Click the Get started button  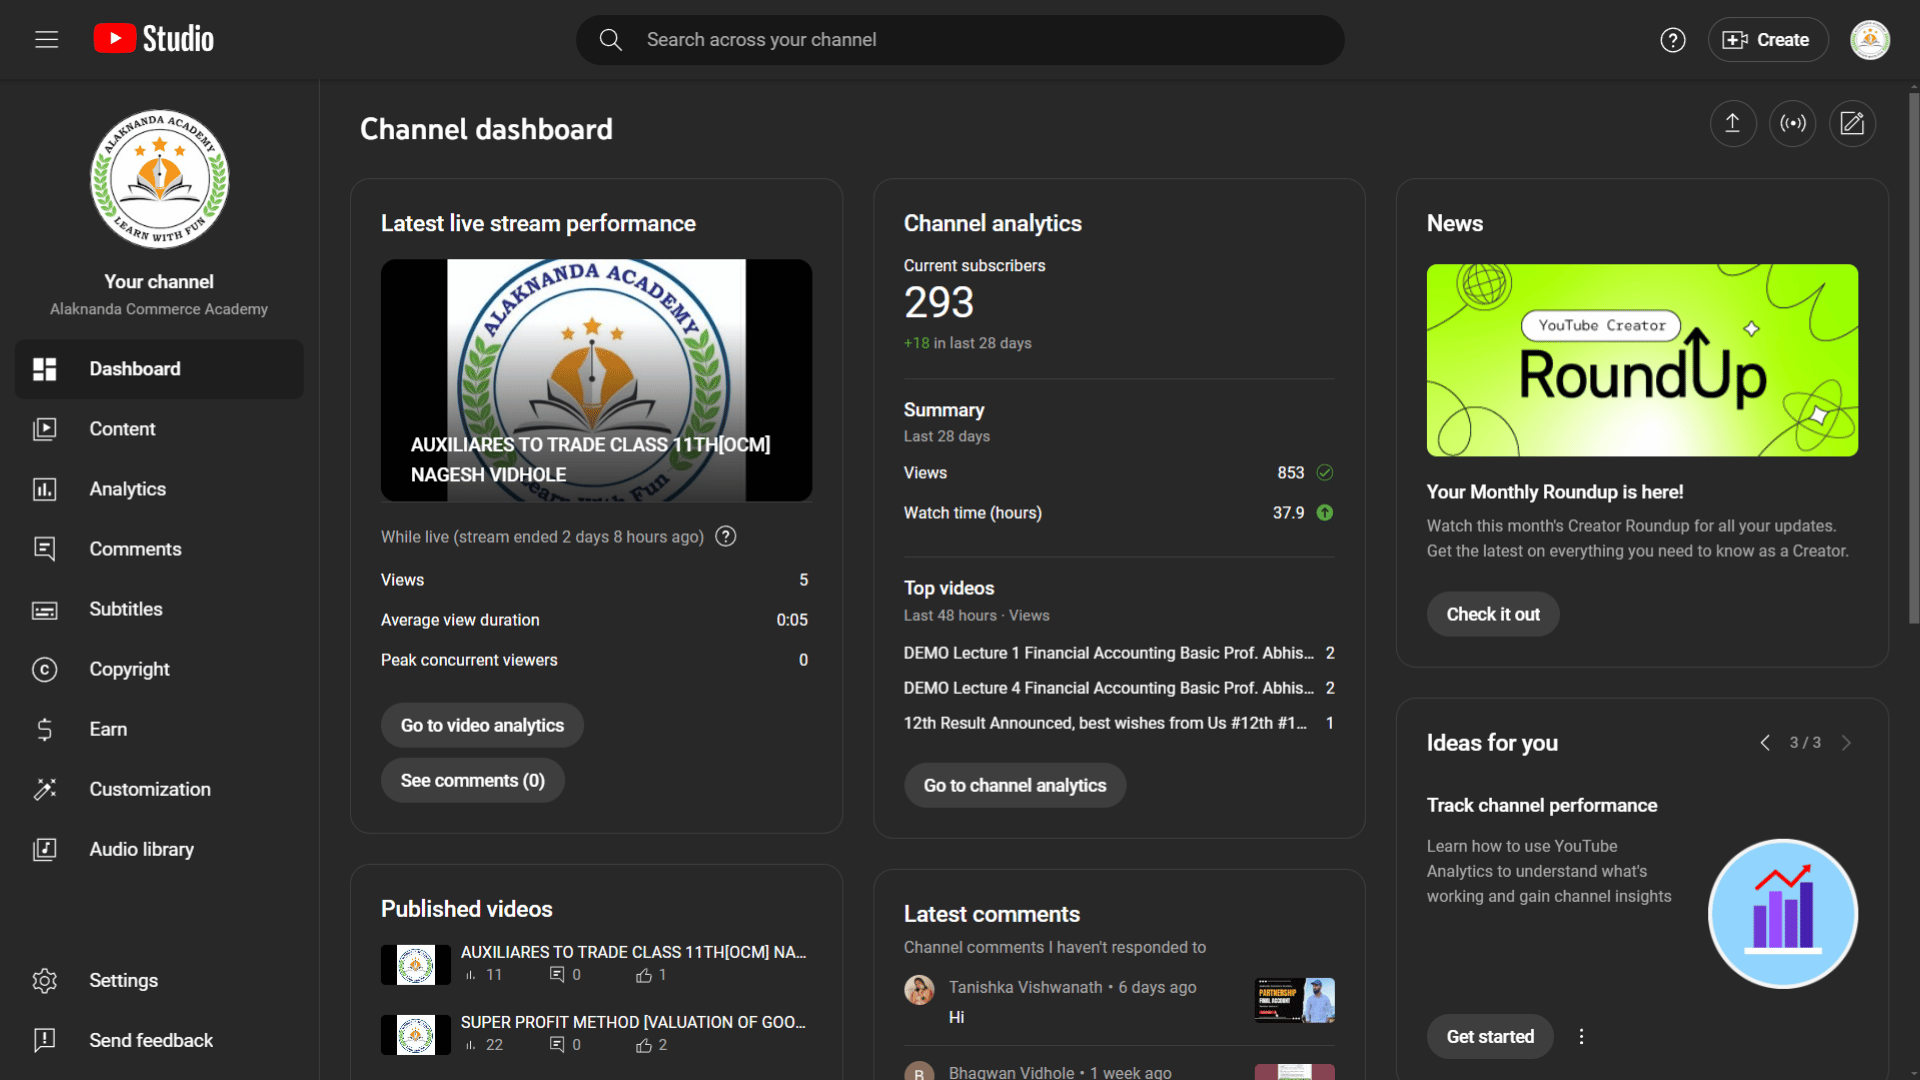coord(1490,1037)
